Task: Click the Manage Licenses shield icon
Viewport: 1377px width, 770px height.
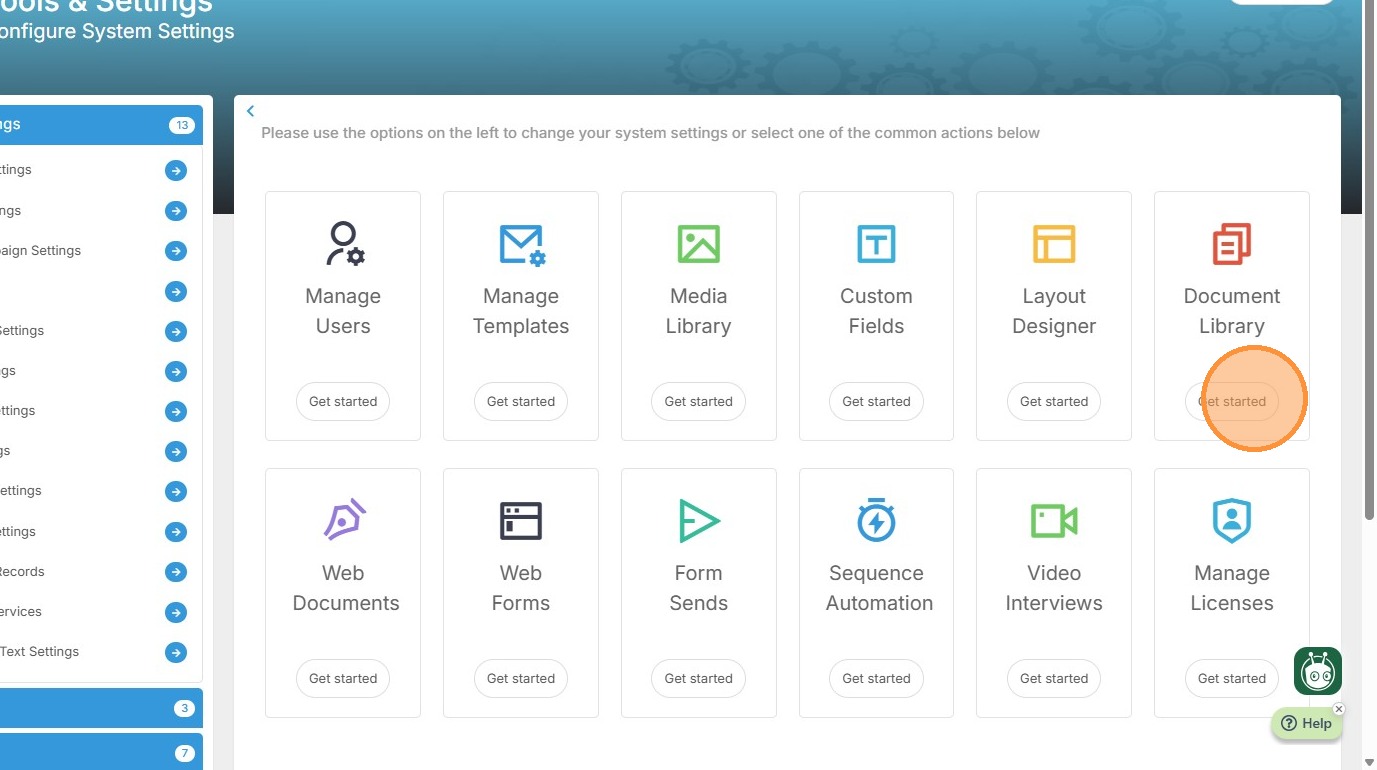Action: [1232, 521]
